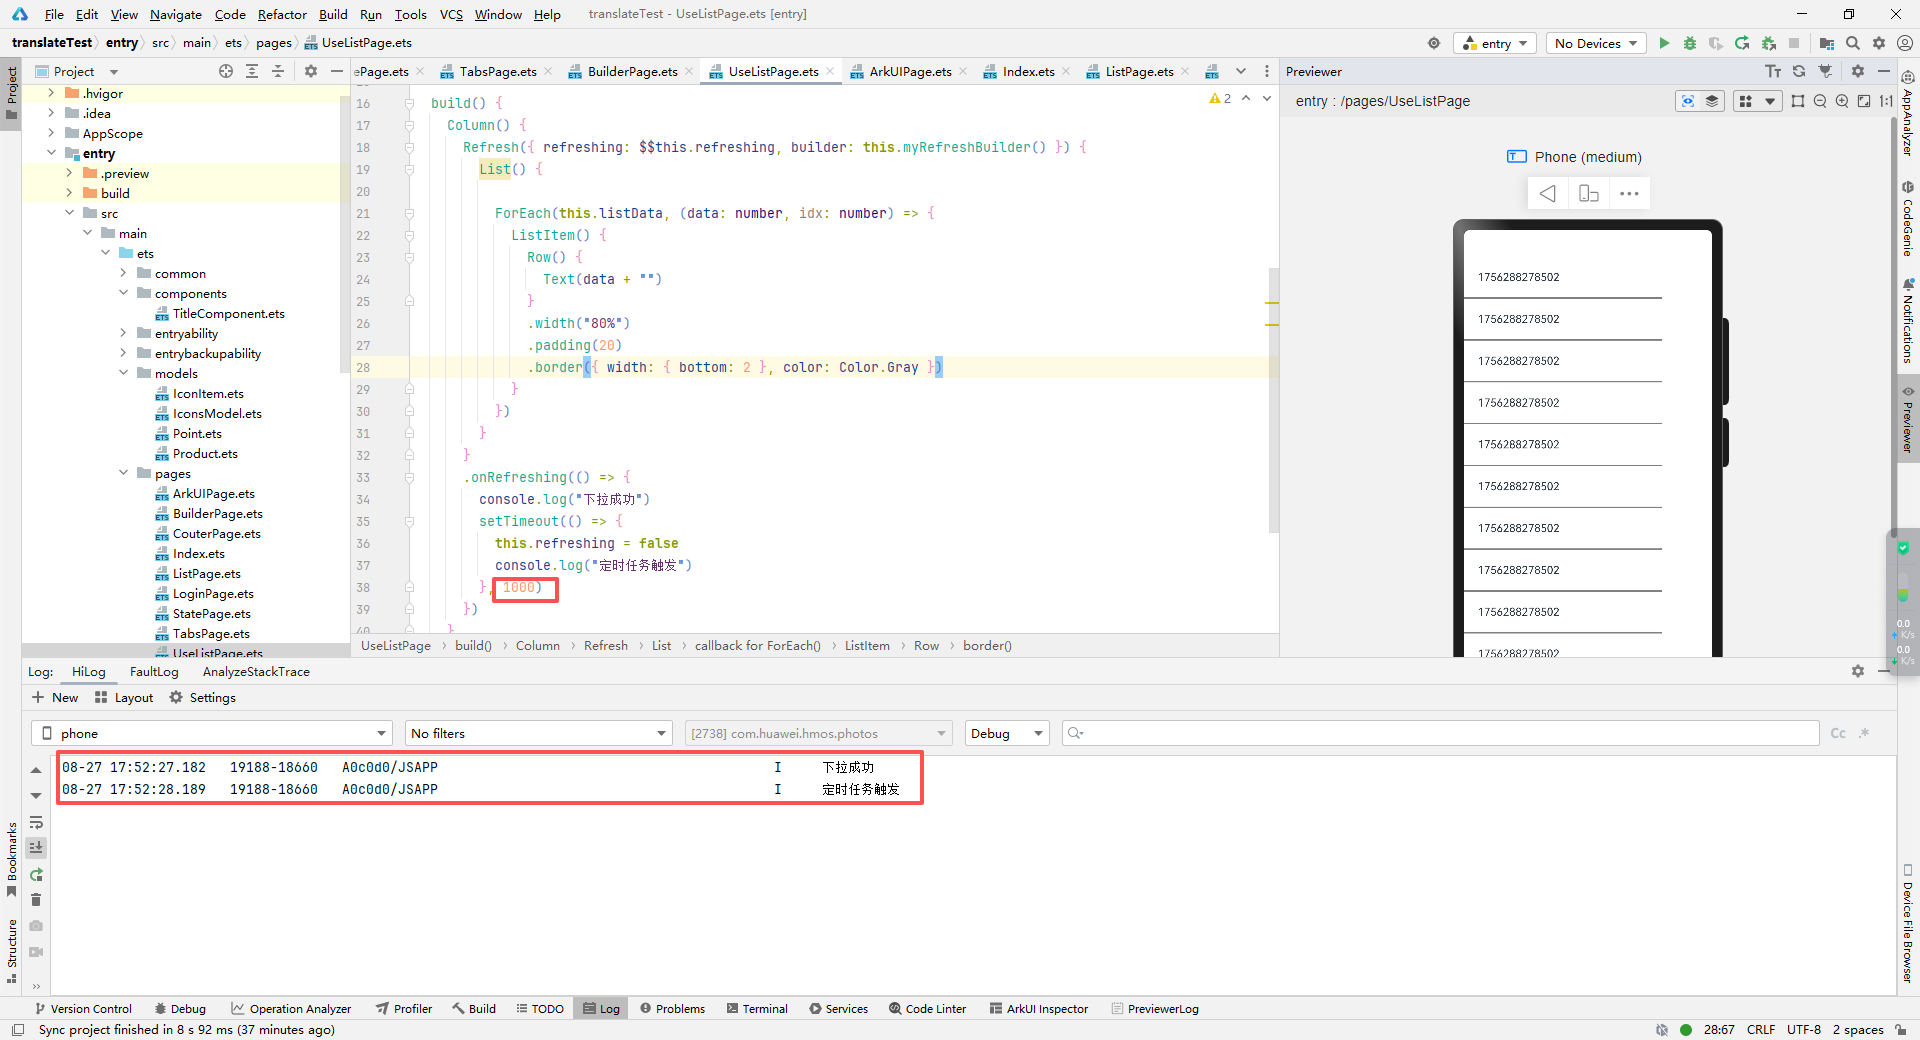
Task: Open the Build menu
Action: tap(333, 14)
